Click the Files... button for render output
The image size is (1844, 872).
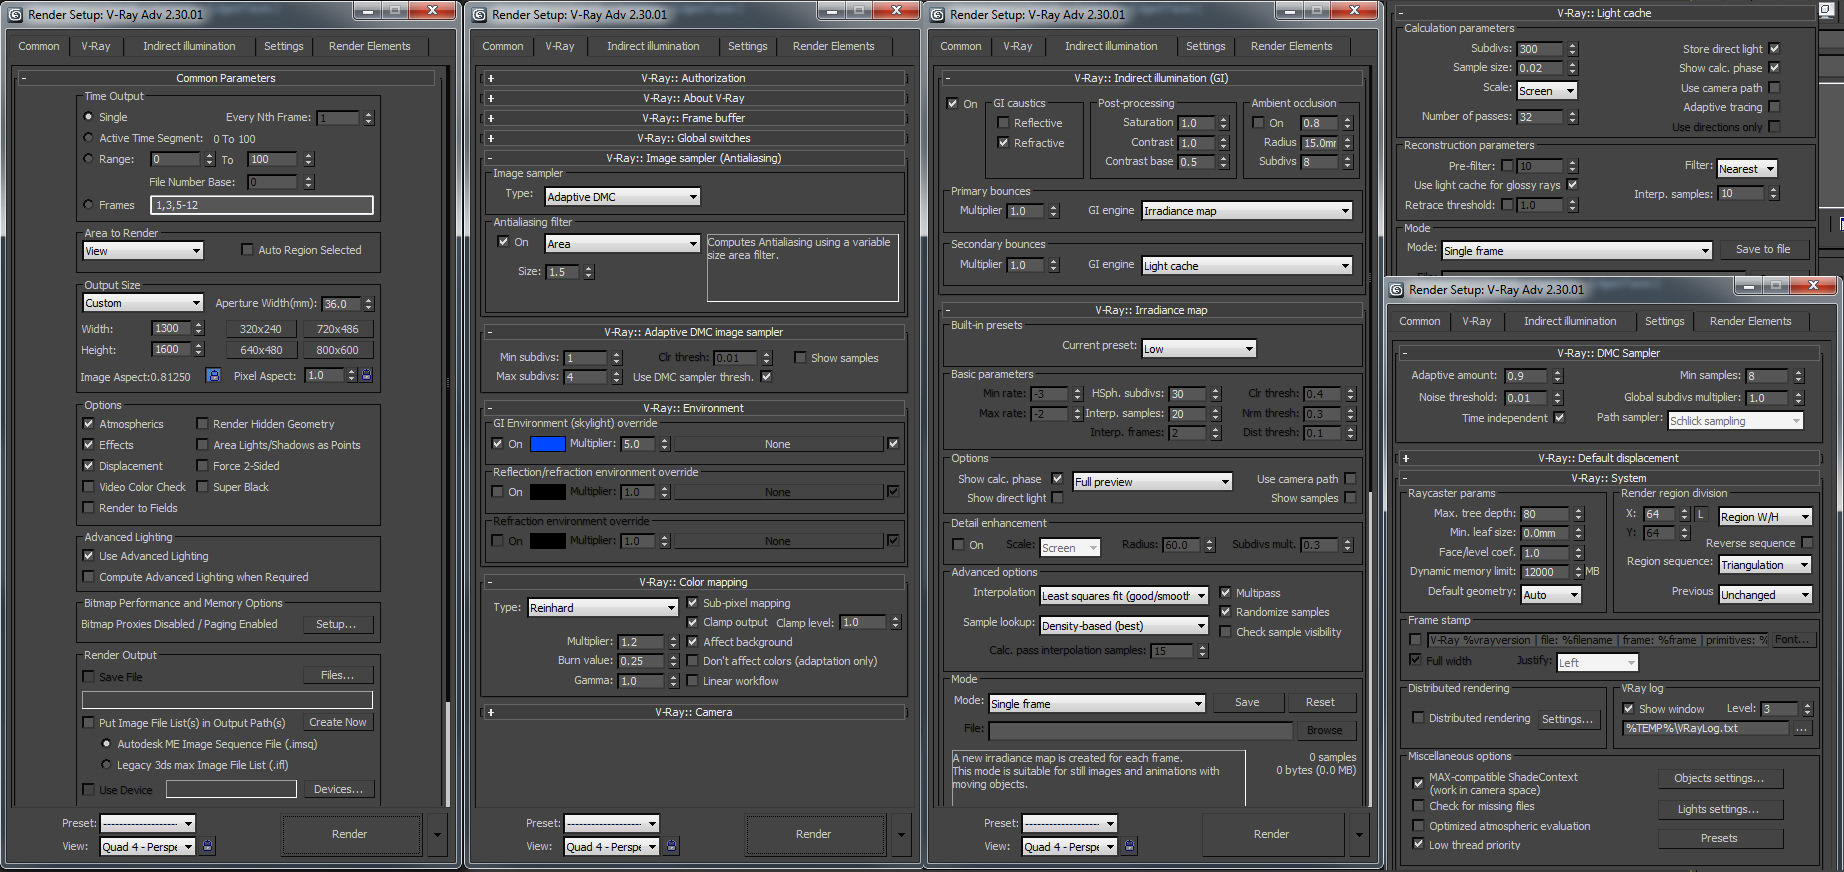point(337,675)
